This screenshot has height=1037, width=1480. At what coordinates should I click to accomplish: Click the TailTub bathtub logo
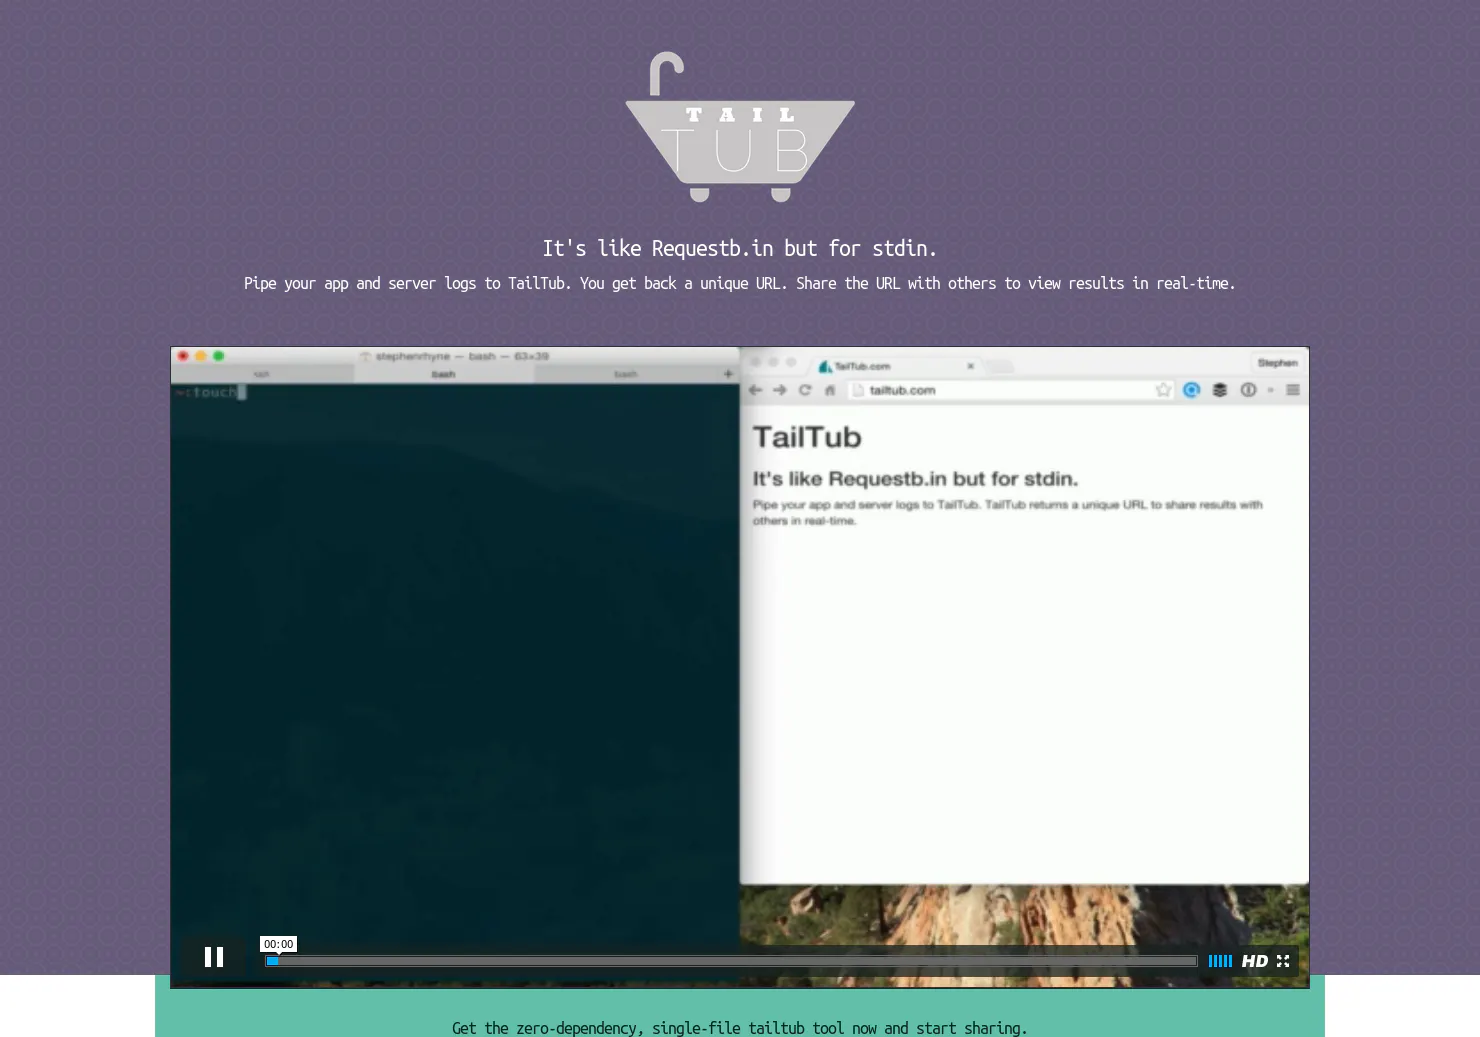point(740,127)
